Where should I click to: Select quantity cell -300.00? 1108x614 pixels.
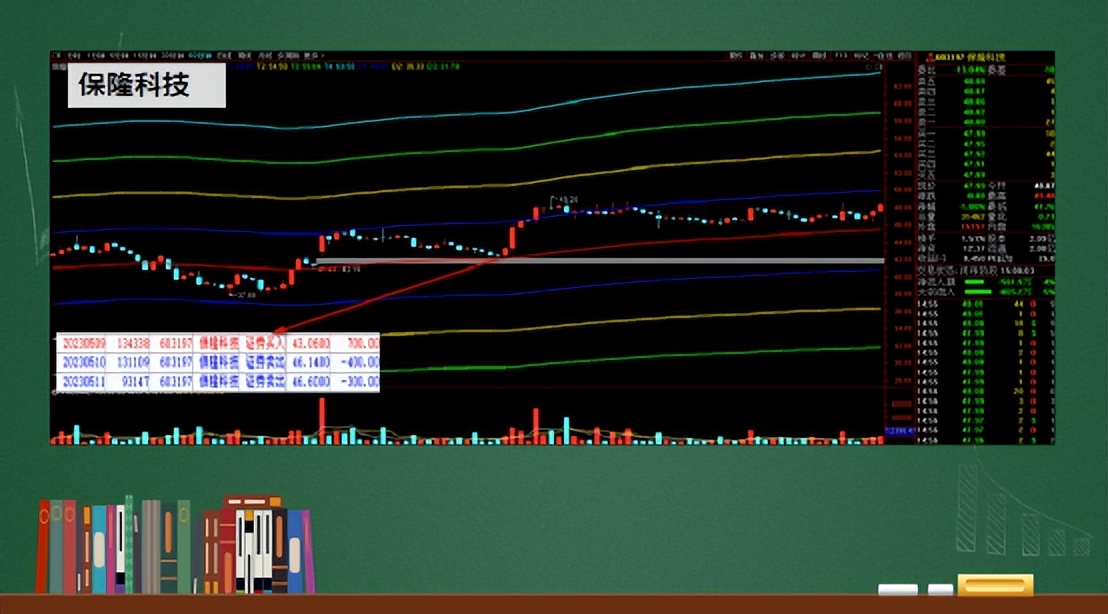click(x=361, y=382)
